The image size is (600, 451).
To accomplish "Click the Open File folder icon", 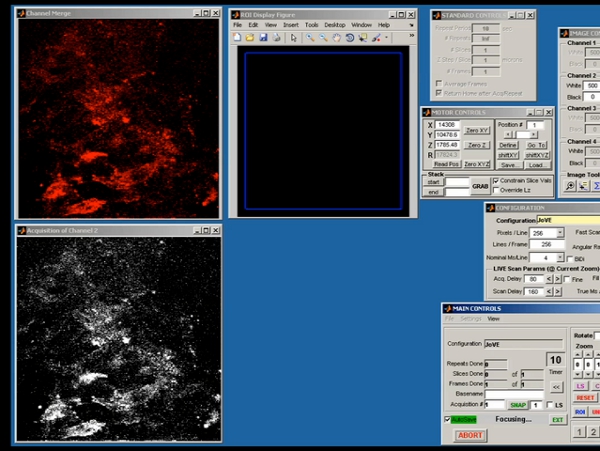I will 250,38.
